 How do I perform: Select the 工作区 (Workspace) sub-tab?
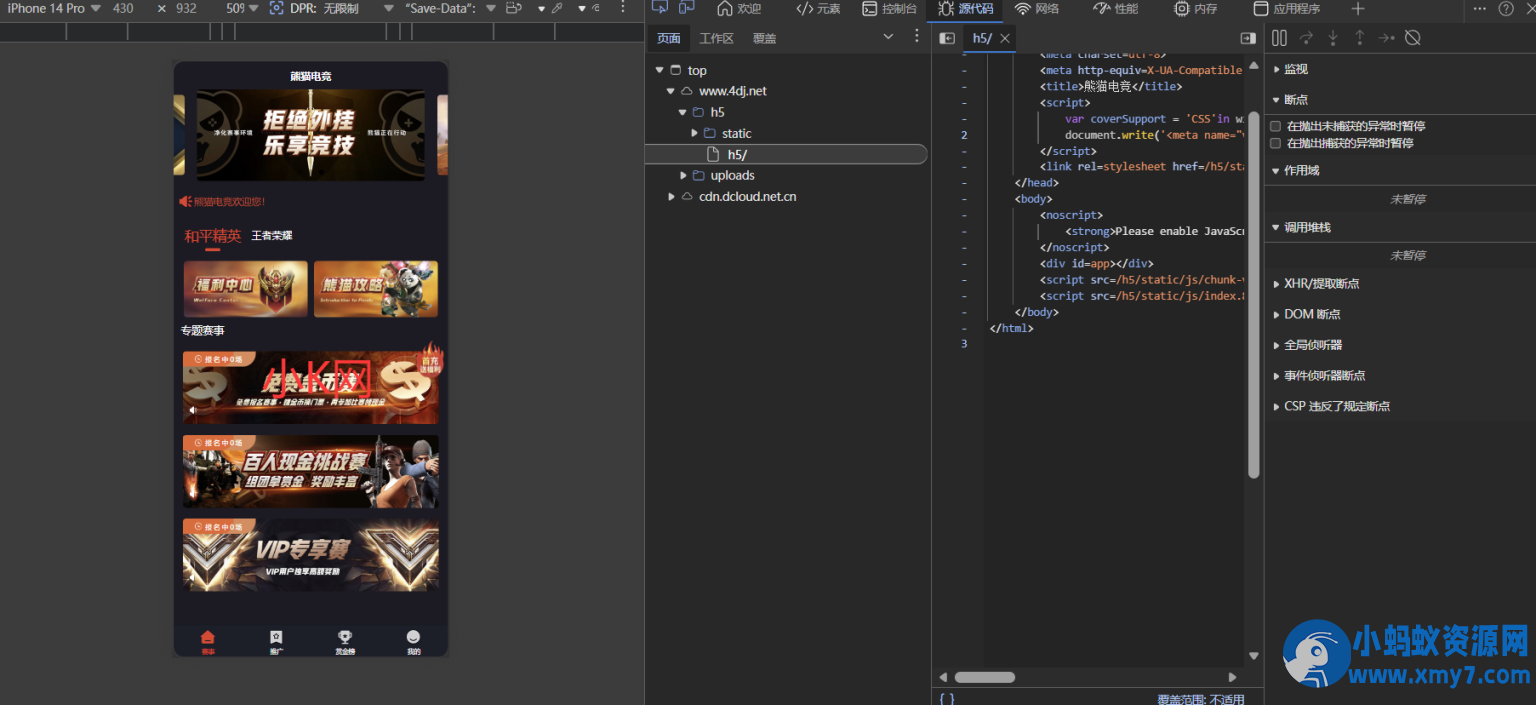[x=716, y=38]
